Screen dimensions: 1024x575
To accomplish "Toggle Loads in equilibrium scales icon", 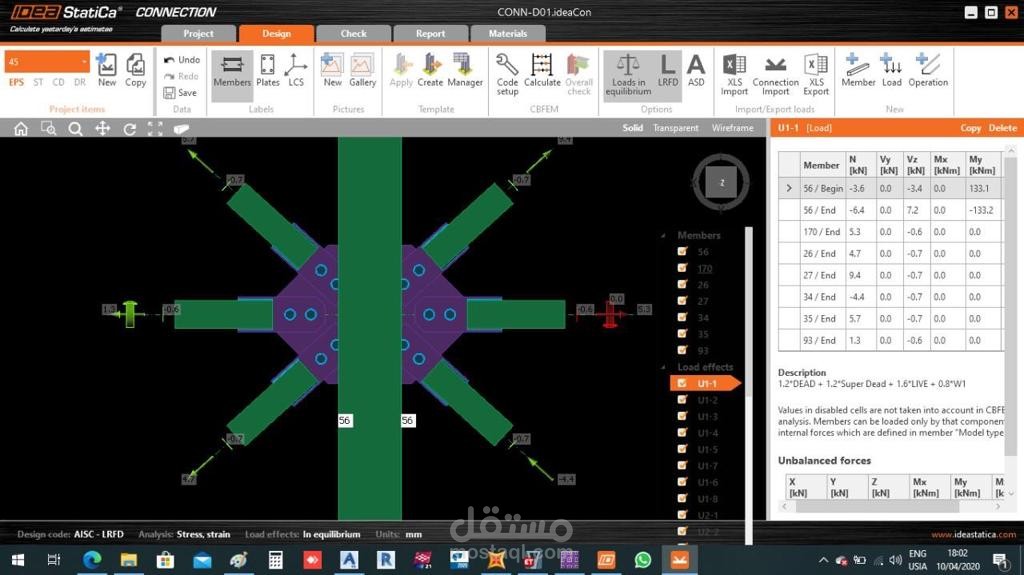I will (x=628, y=74).
